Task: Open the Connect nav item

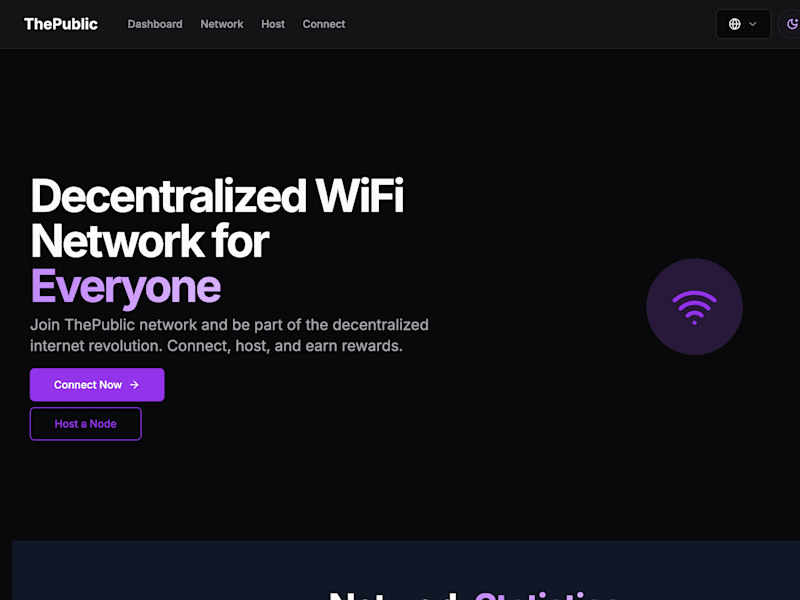Action: point(323,24)
